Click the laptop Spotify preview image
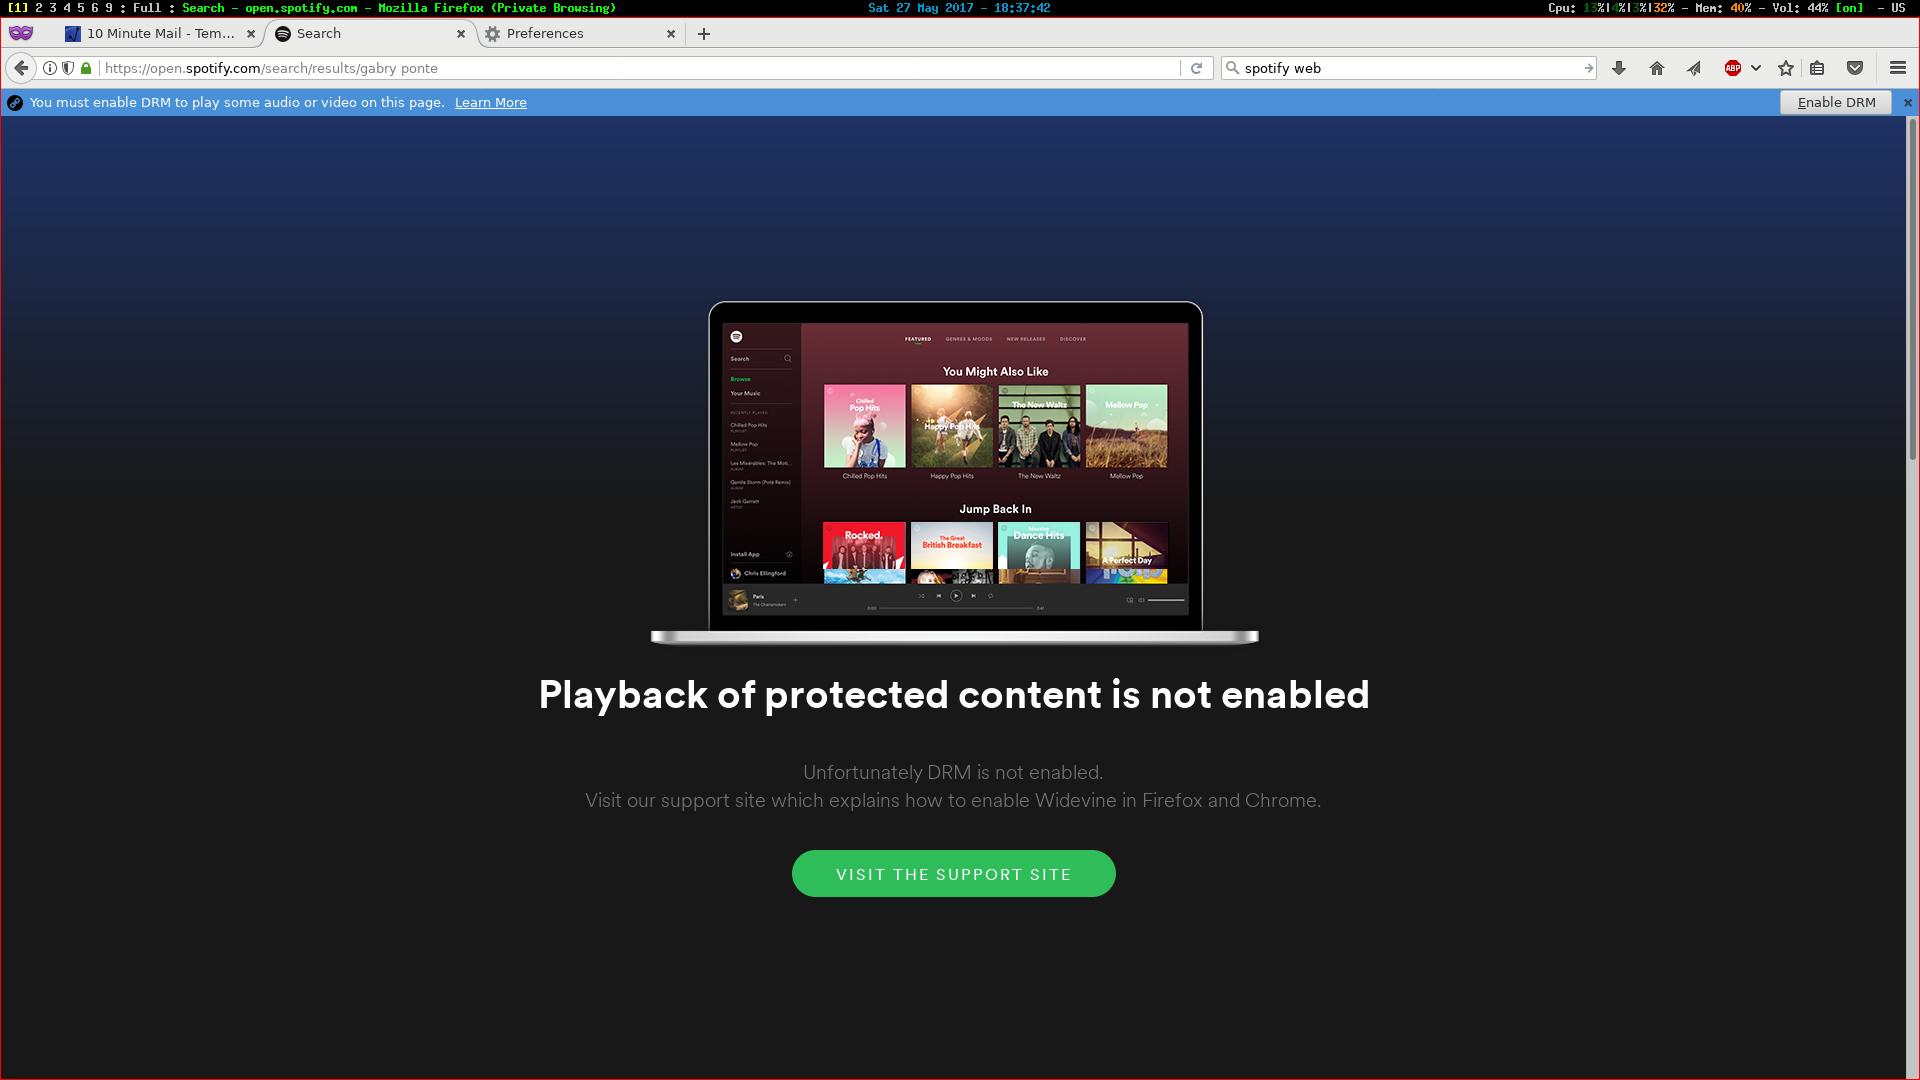 pyautogui.click(x=955, y=473)
